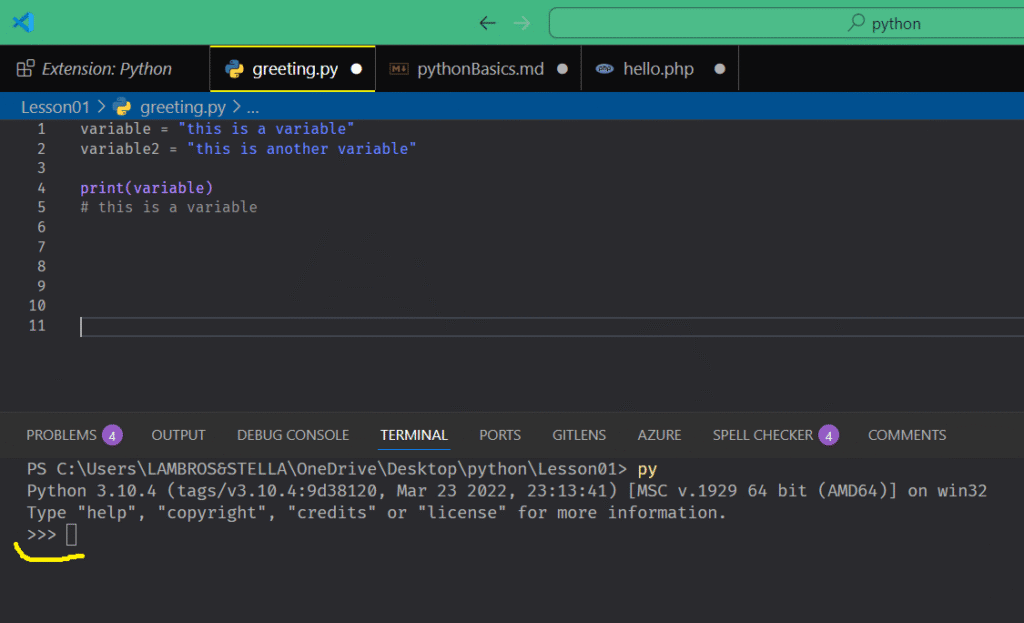Click the command center search box
1024x623 pixels.
pyautogui.click(x=786, y=23)
